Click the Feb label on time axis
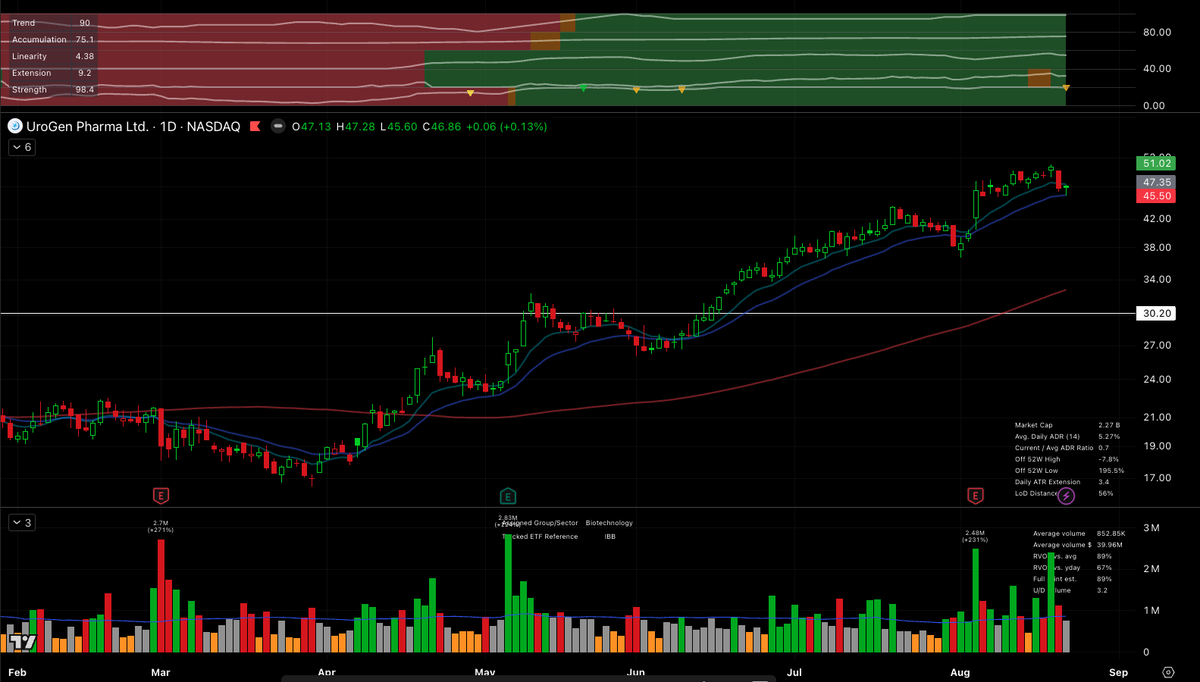Image resolution: width=1200 pixels, height=682 pixels. pyautogui.click(x=17, y=672)
